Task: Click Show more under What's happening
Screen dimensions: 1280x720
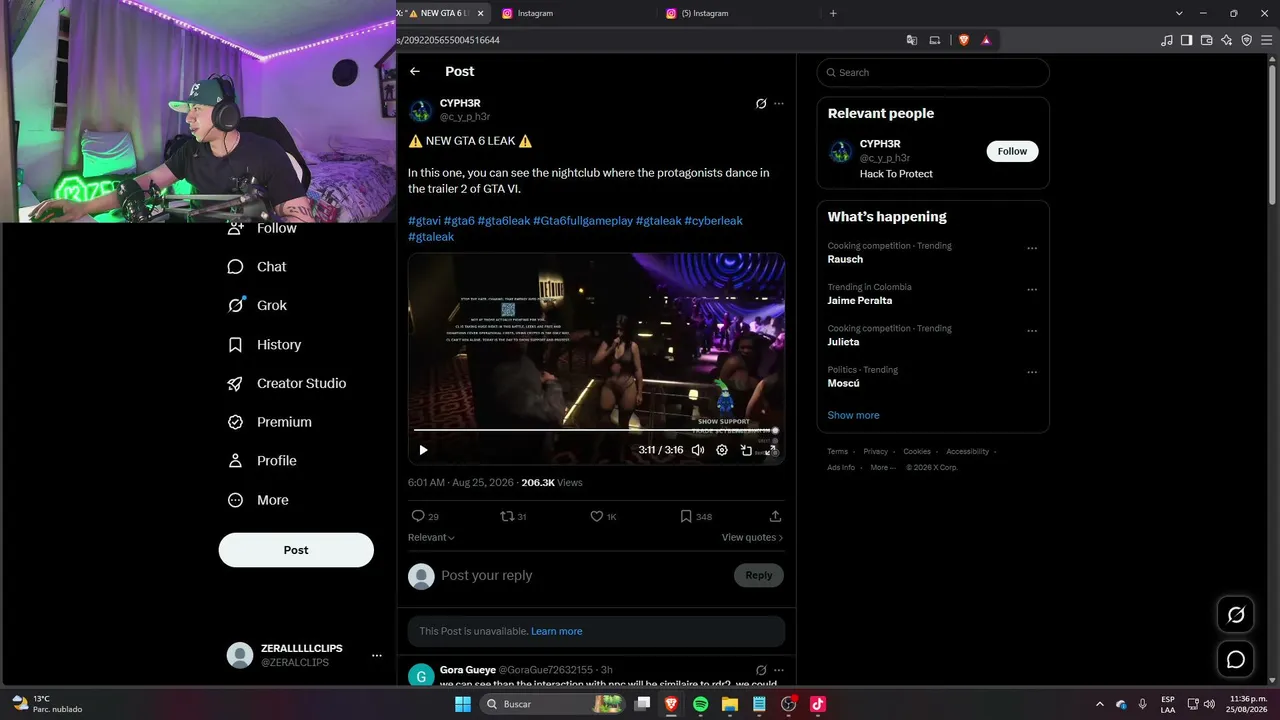Action: 853,415
